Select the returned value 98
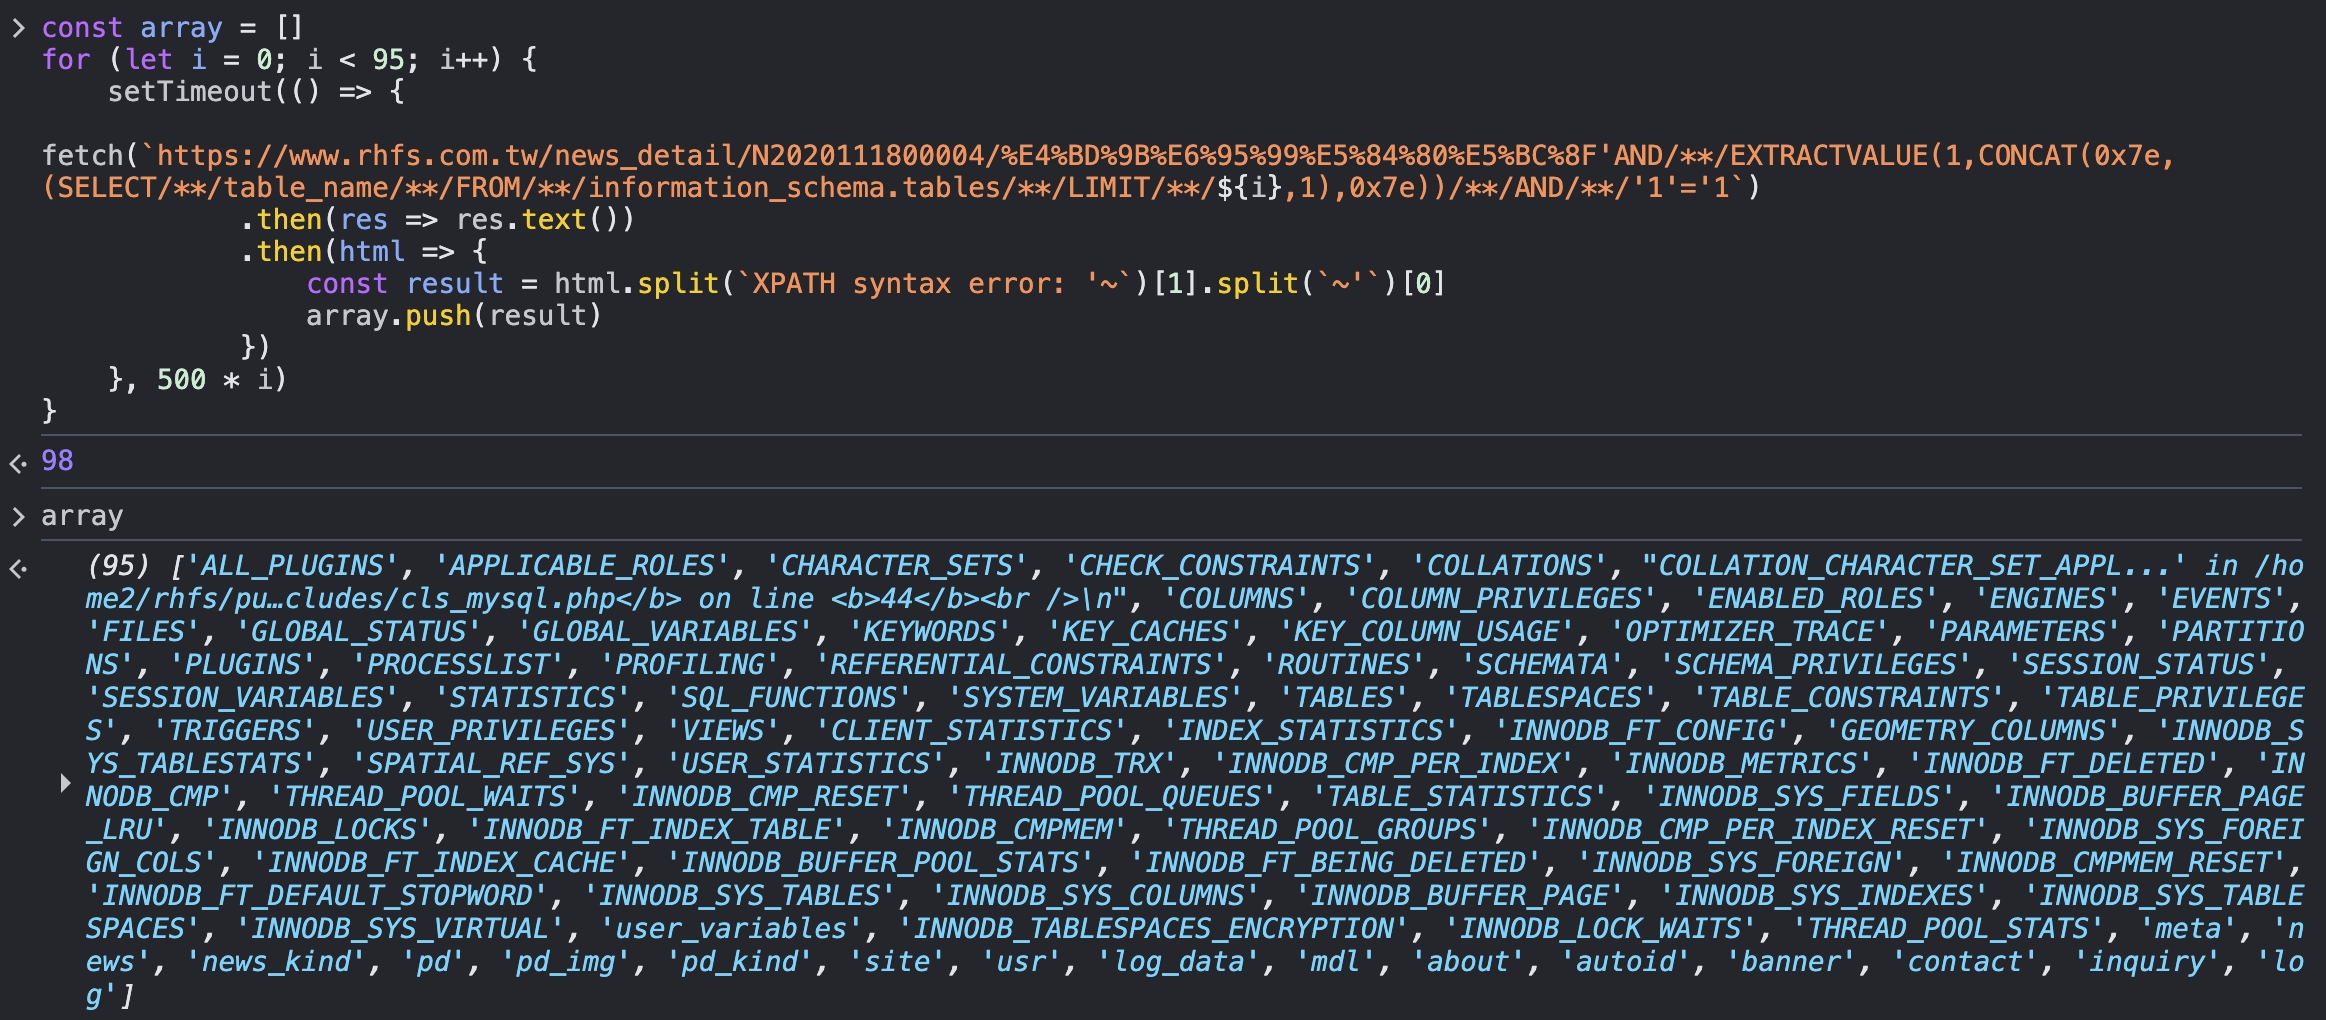 57,461
